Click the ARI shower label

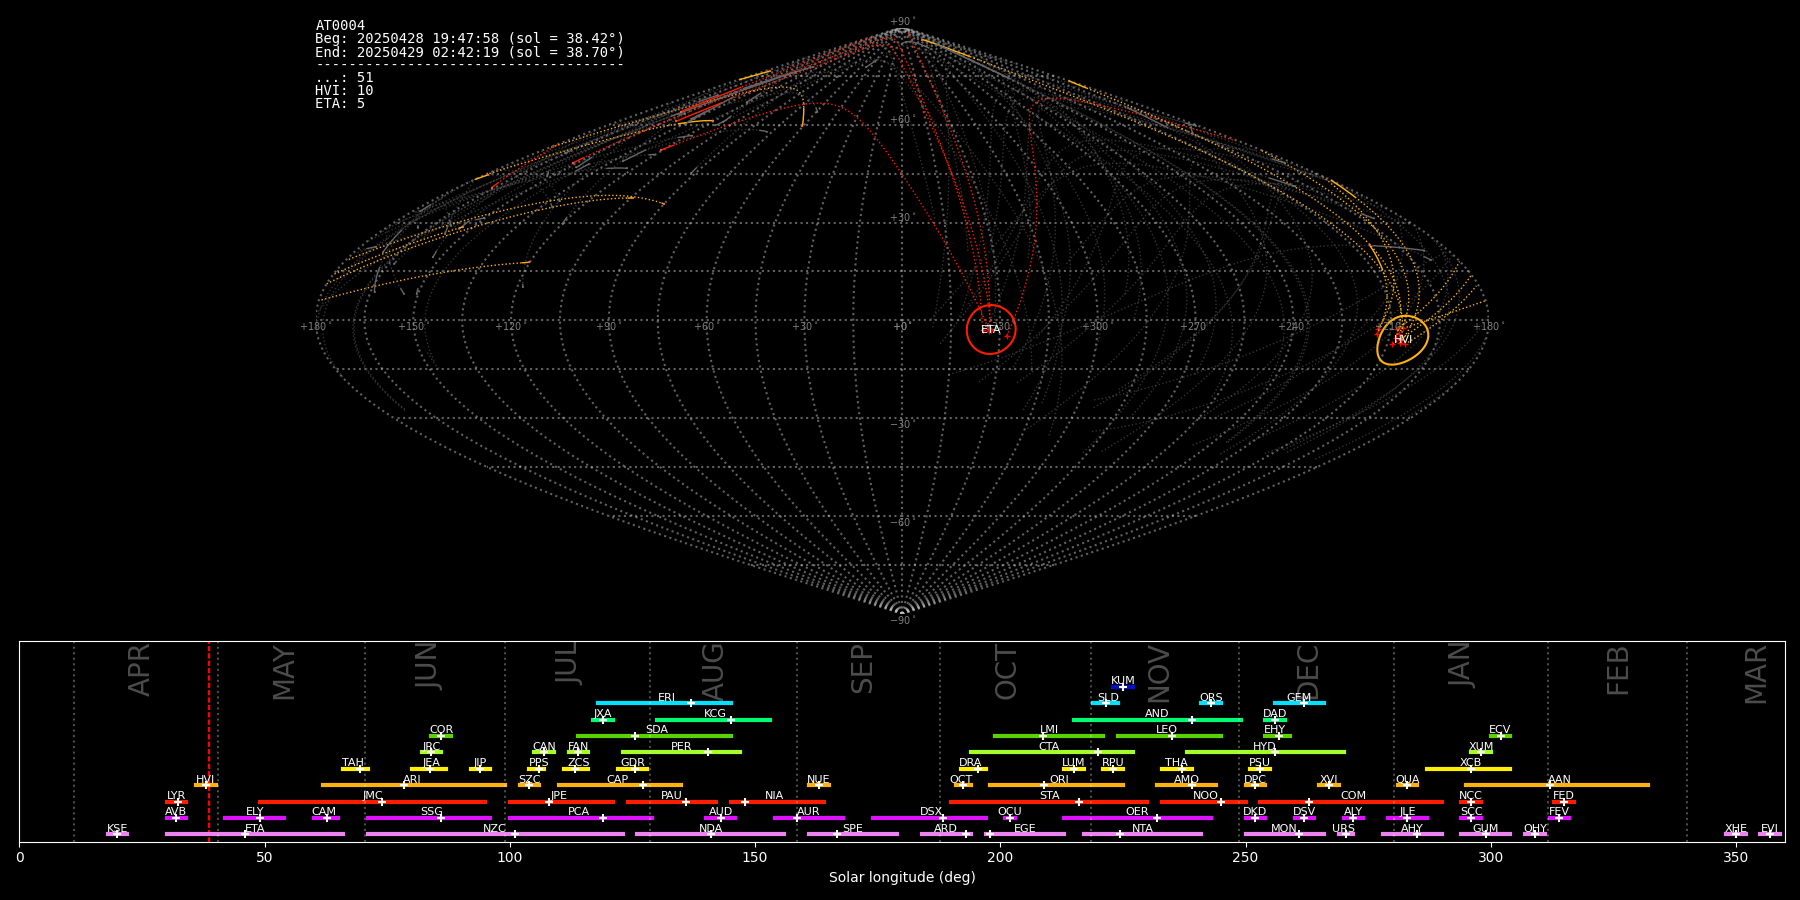coord(412,780)
